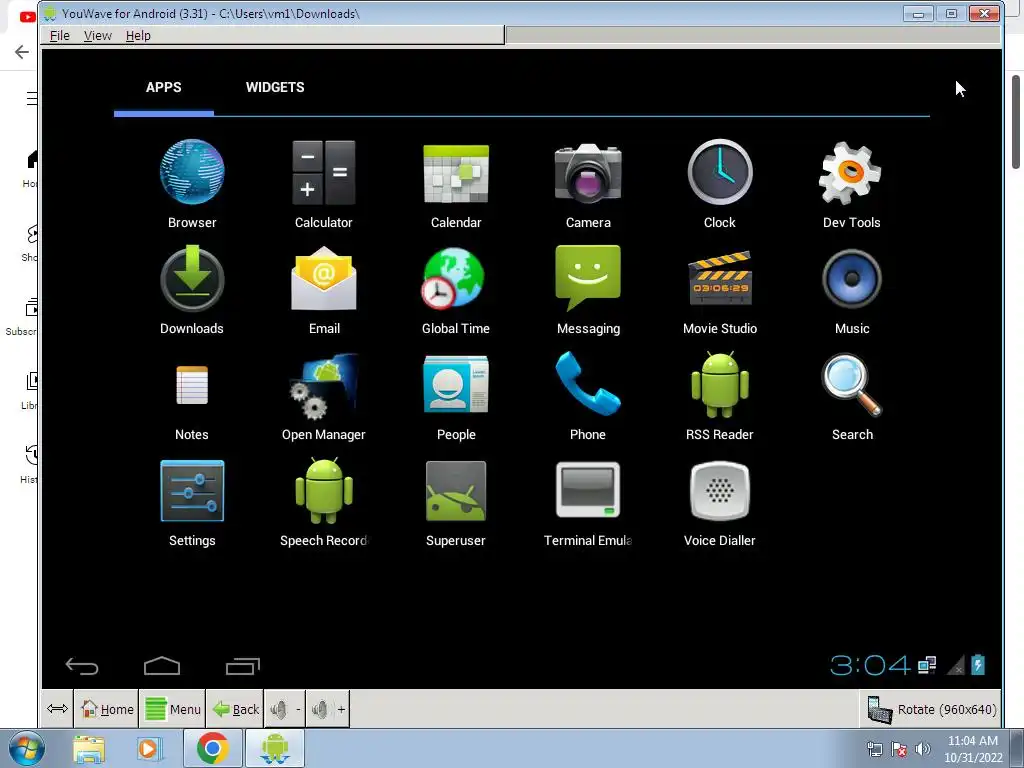Open the View menu
Image resolution: width=1024 pixels, height=768 pixels.
(97, 36)
